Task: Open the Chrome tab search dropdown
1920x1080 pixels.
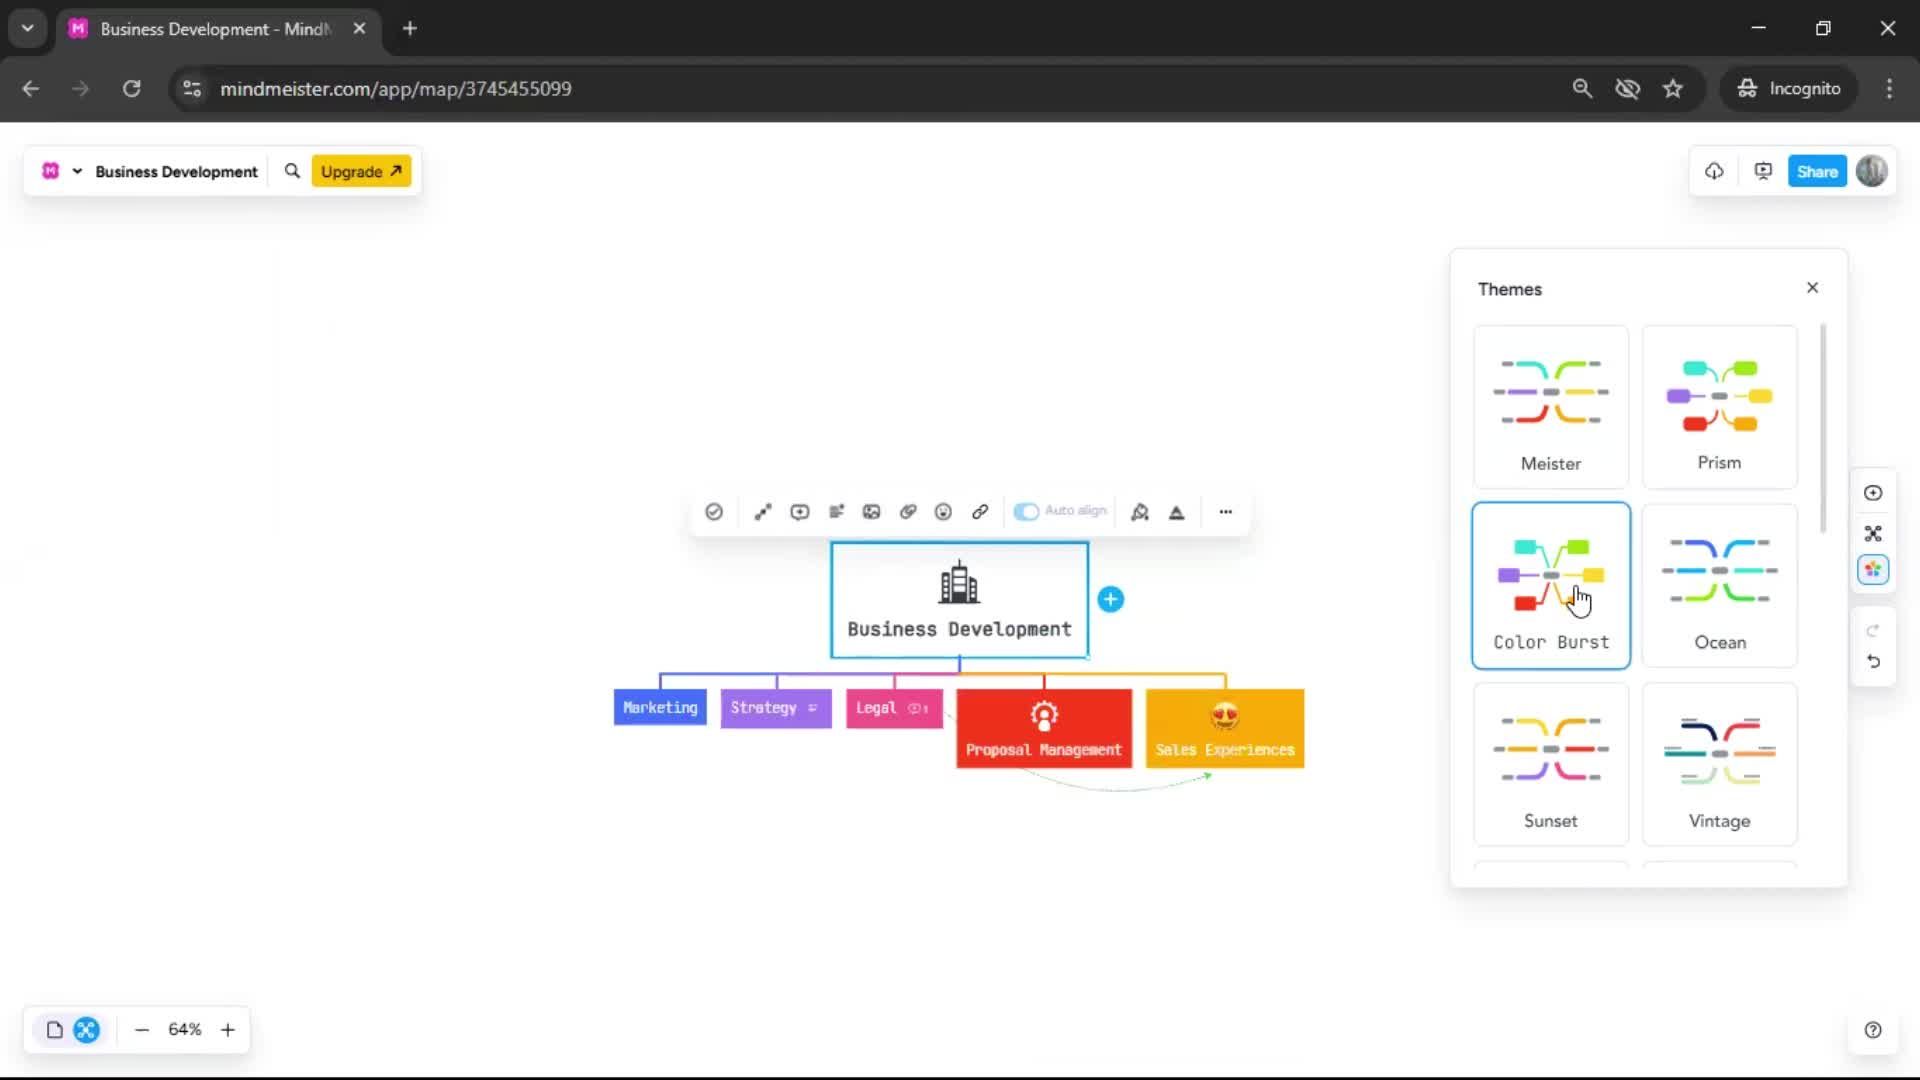Action: point(28,28)
